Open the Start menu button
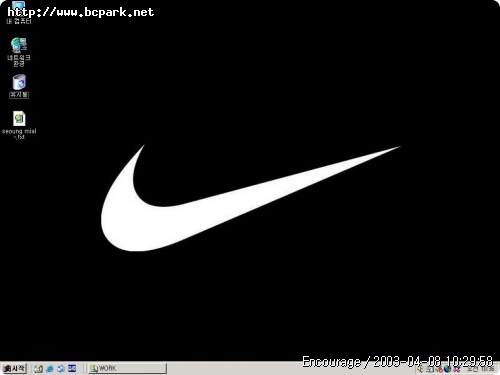 point(14,368)
